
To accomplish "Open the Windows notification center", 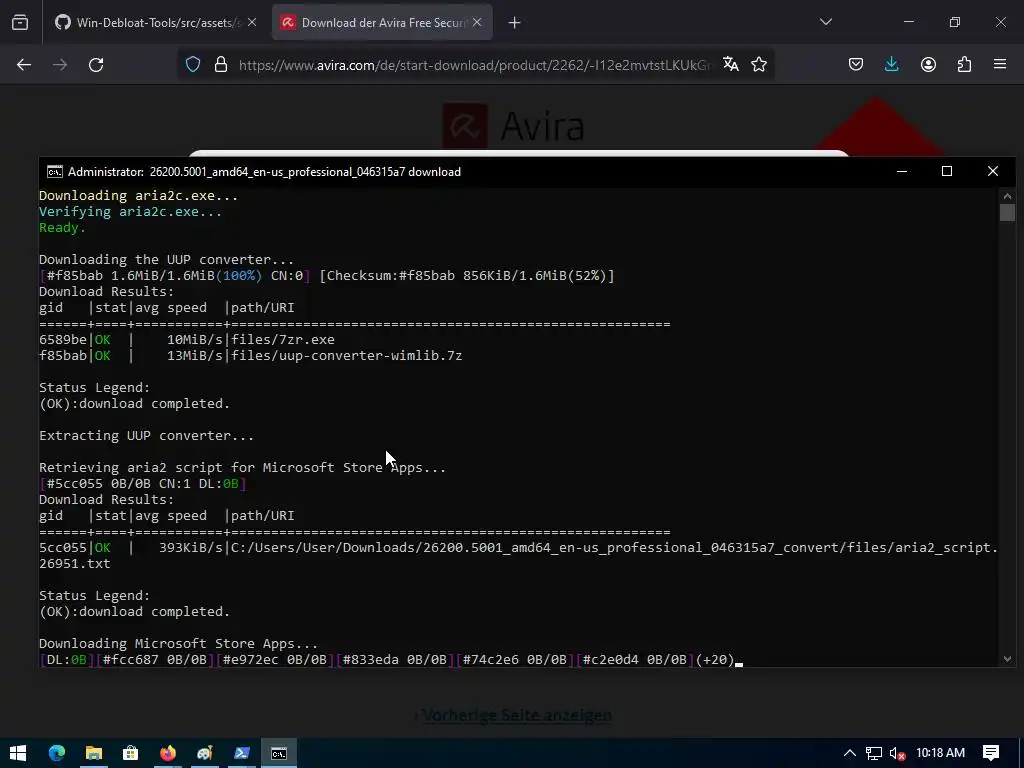I will (991, 753).
